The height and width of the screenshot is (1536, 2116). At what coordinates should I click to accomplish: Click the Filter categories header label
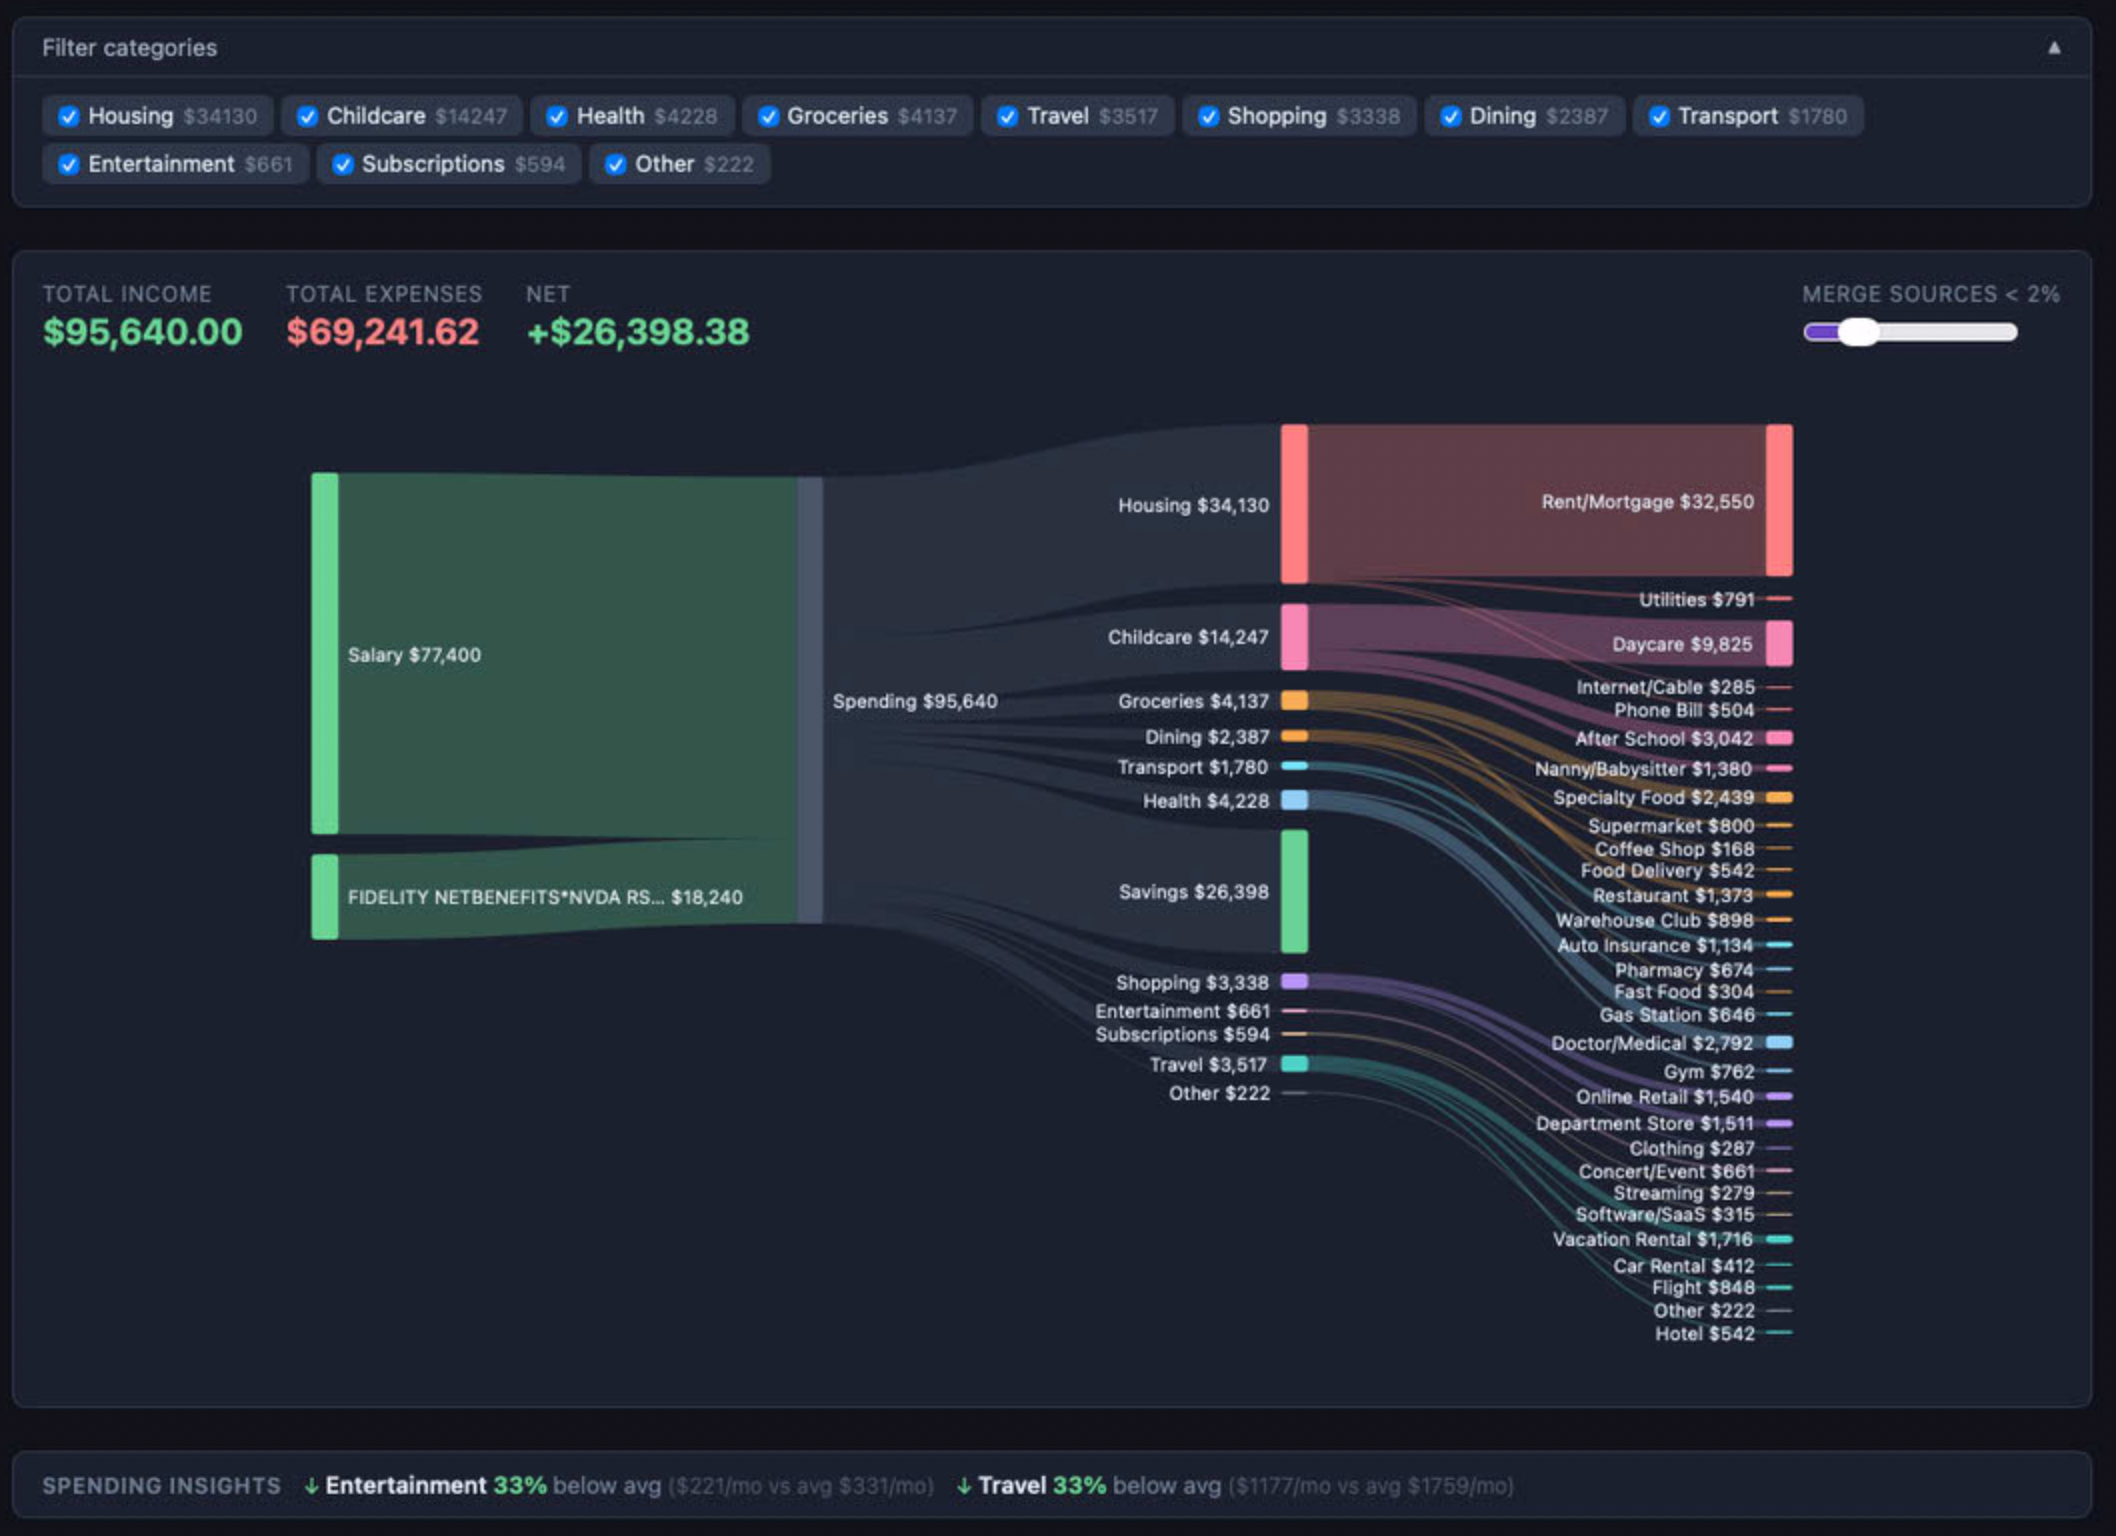click(129, 47)
